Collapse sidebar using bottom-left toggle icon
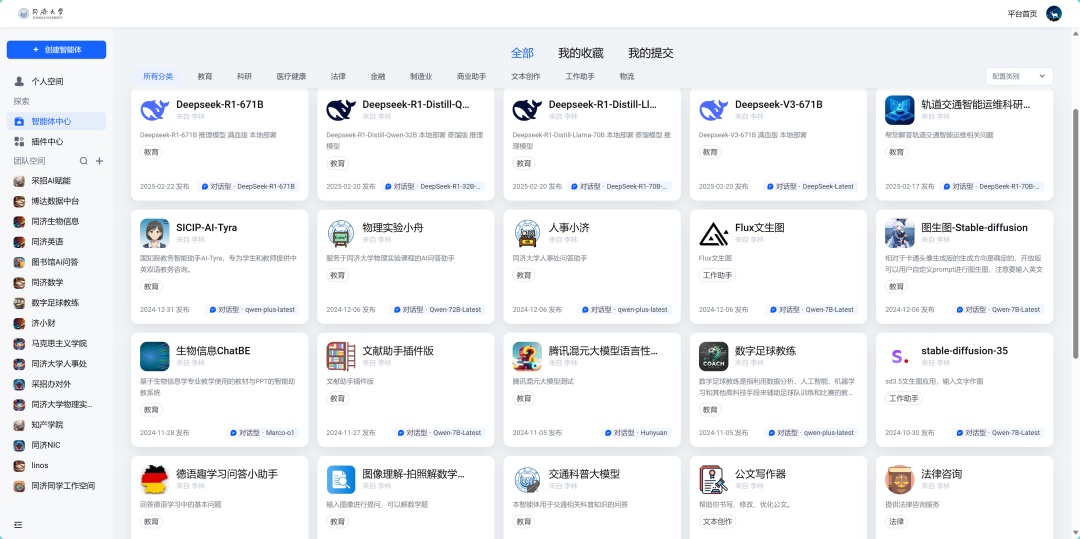Screen dimensions: 1080x539 pos(18,525)
